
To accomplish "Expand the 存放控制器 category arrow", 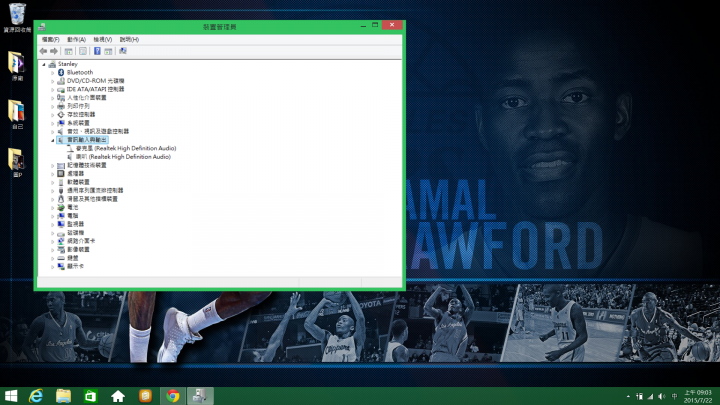I will point(52,115).
